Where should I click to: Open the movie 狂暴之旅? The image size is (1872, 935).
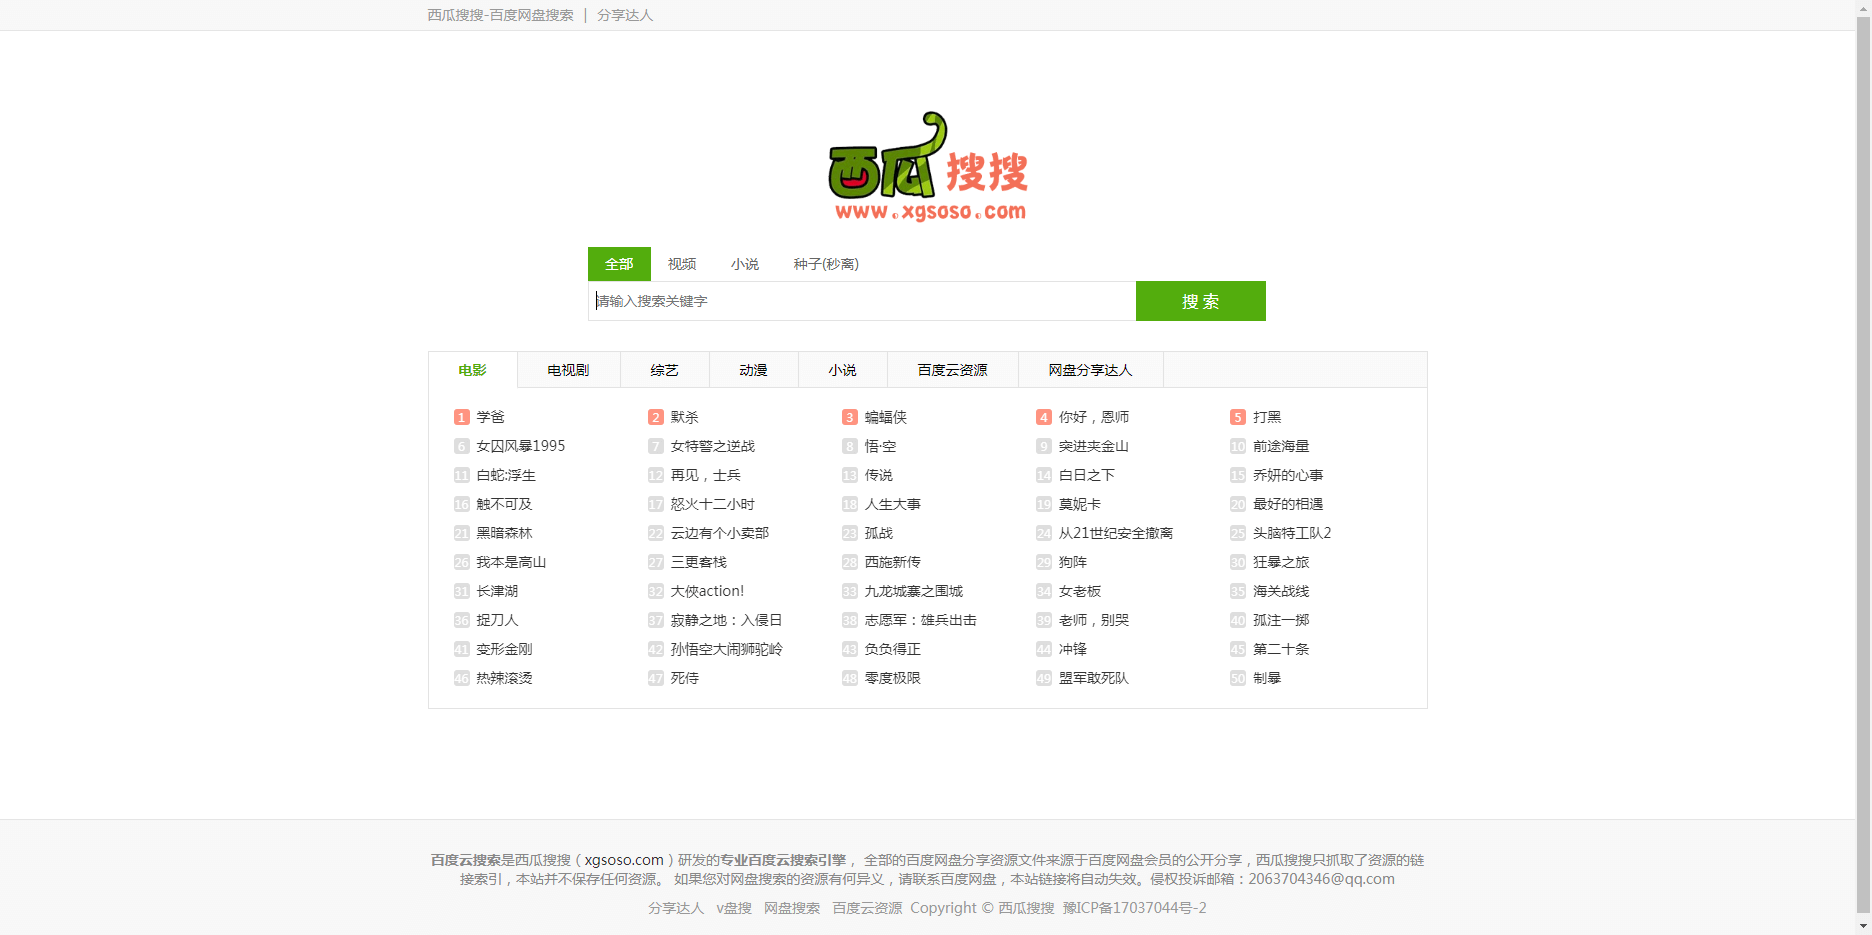point(1281,562)
